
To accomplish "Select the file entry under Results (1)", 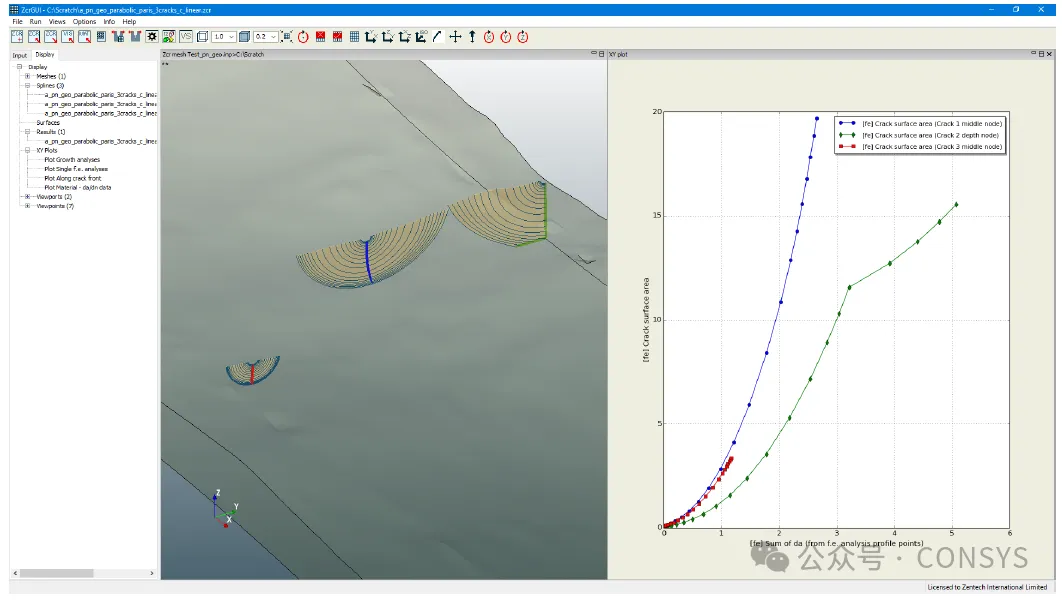I will click(100, 141).
